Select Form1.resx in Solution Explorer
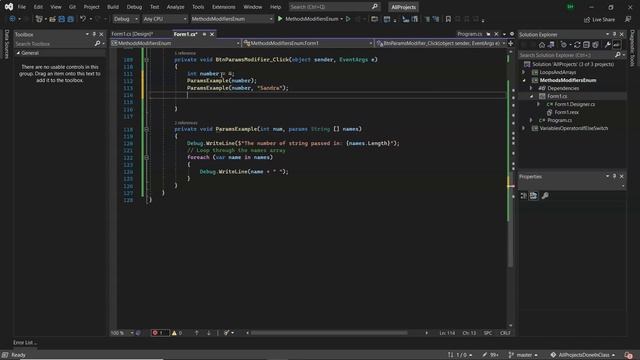The width and height of the screenshot is (640, 360). 567,112
